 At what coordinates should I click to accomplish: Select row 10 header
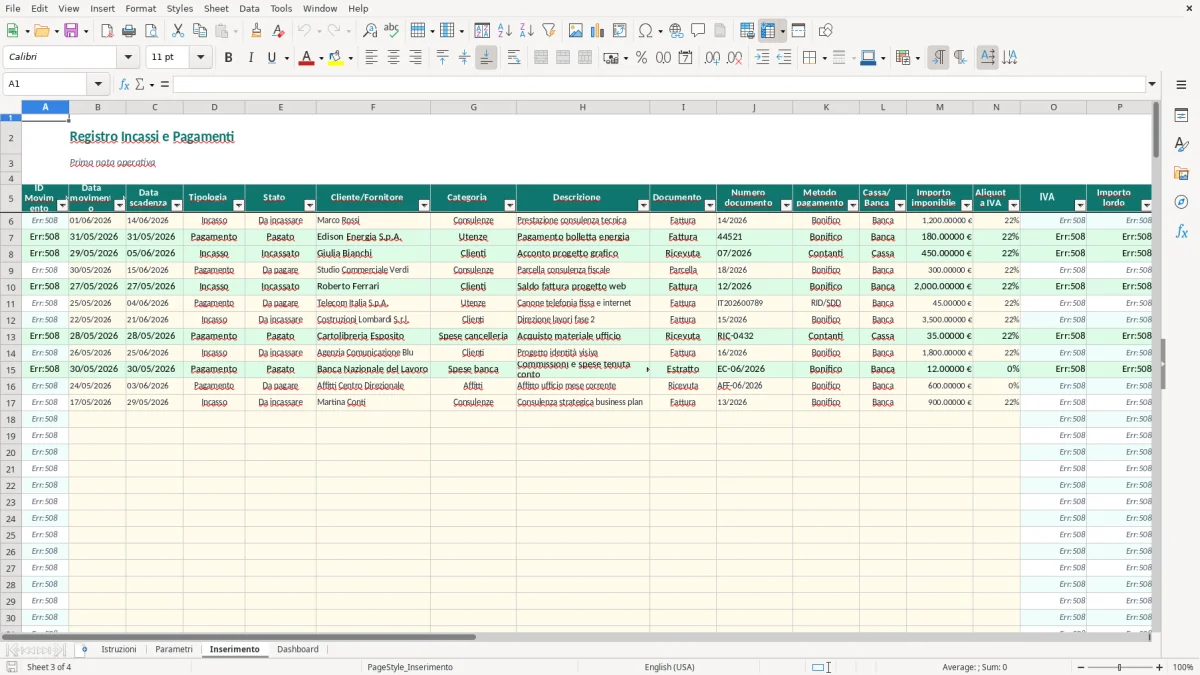[11, 287]
